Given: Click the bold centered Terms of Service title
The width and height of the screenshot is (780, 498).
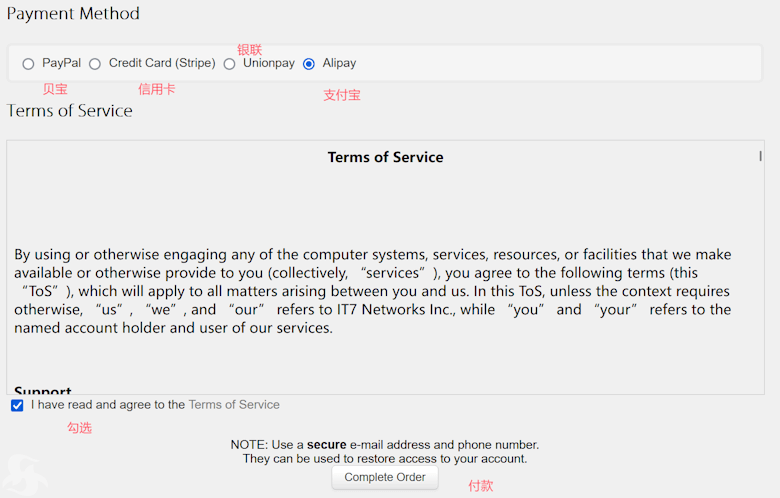Looking at the screenshot, I should click(386, 157).
